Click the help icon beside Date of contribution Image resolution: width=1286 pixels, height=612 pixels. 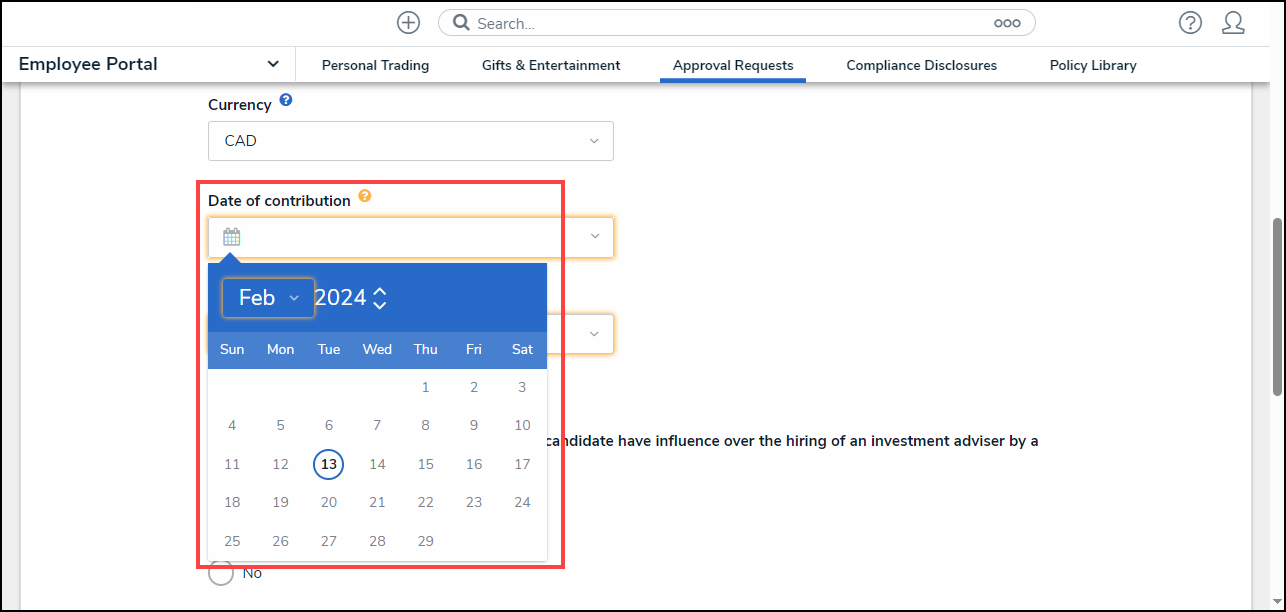(365, 196)
